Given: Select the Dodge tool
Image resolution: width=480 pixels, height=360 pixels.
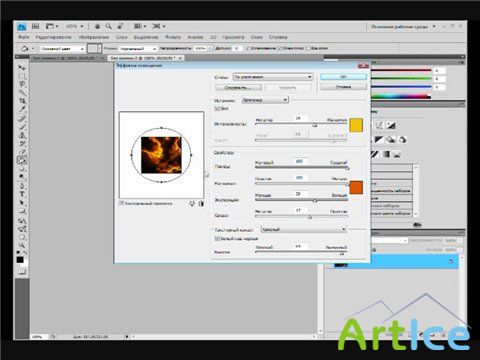Looking at the screenshot, I should [x=22, y=177].
